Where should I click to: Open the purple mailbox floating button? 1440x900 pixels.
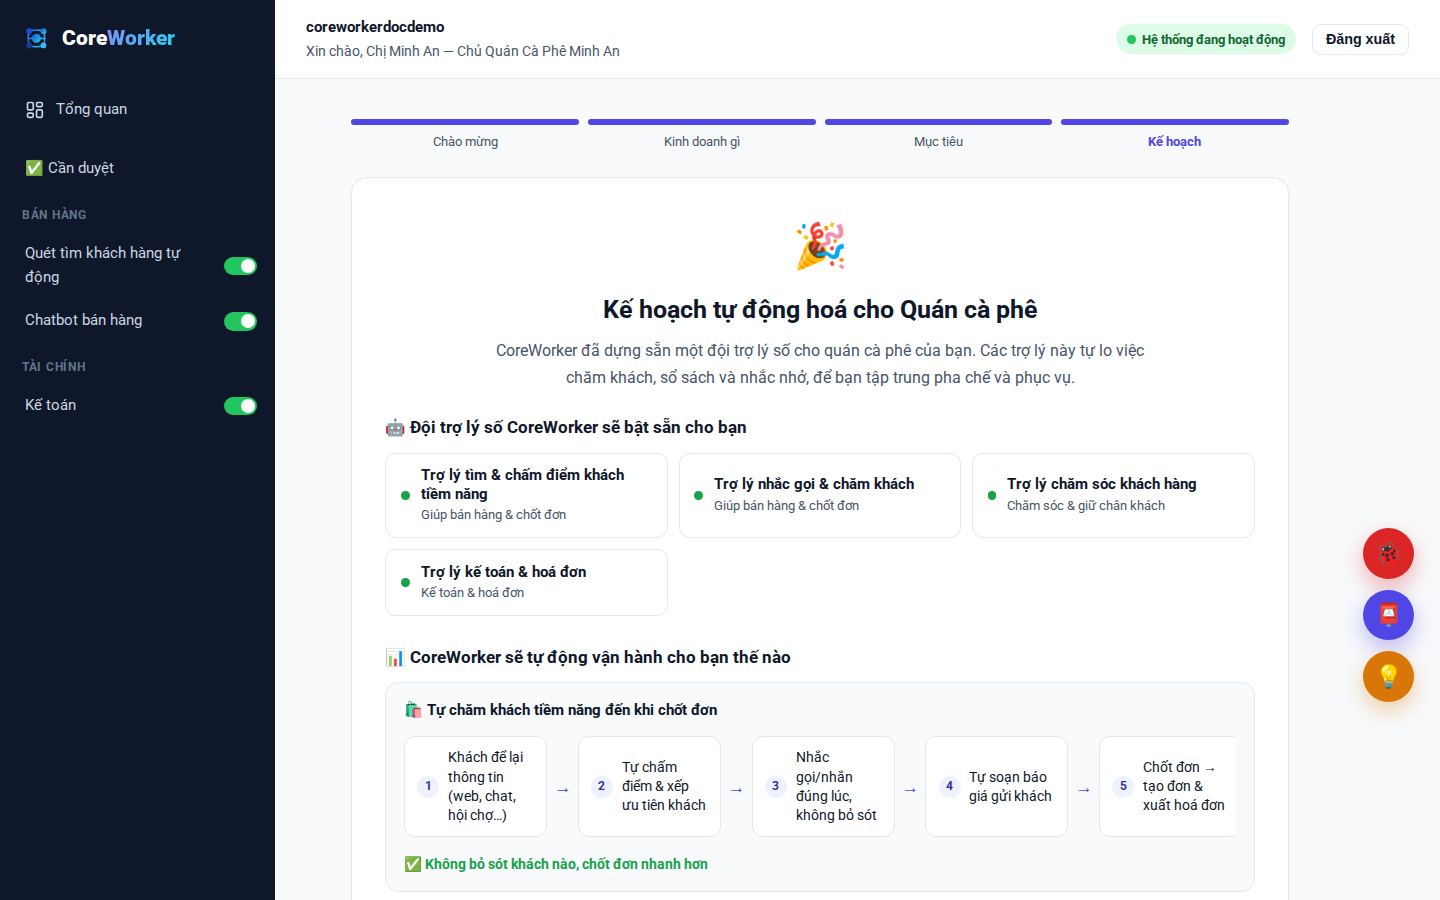(x=1388, y=615)
